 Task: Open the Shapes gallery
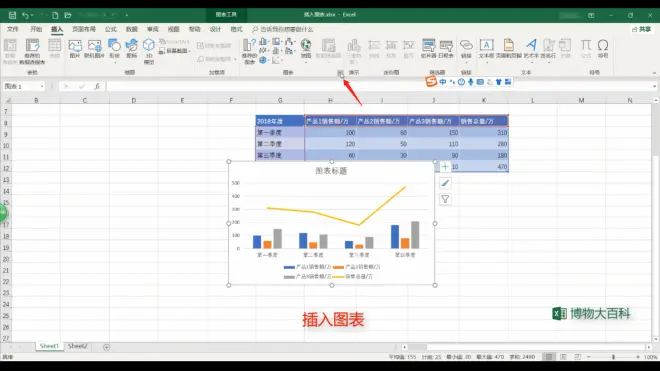point(114,50)
